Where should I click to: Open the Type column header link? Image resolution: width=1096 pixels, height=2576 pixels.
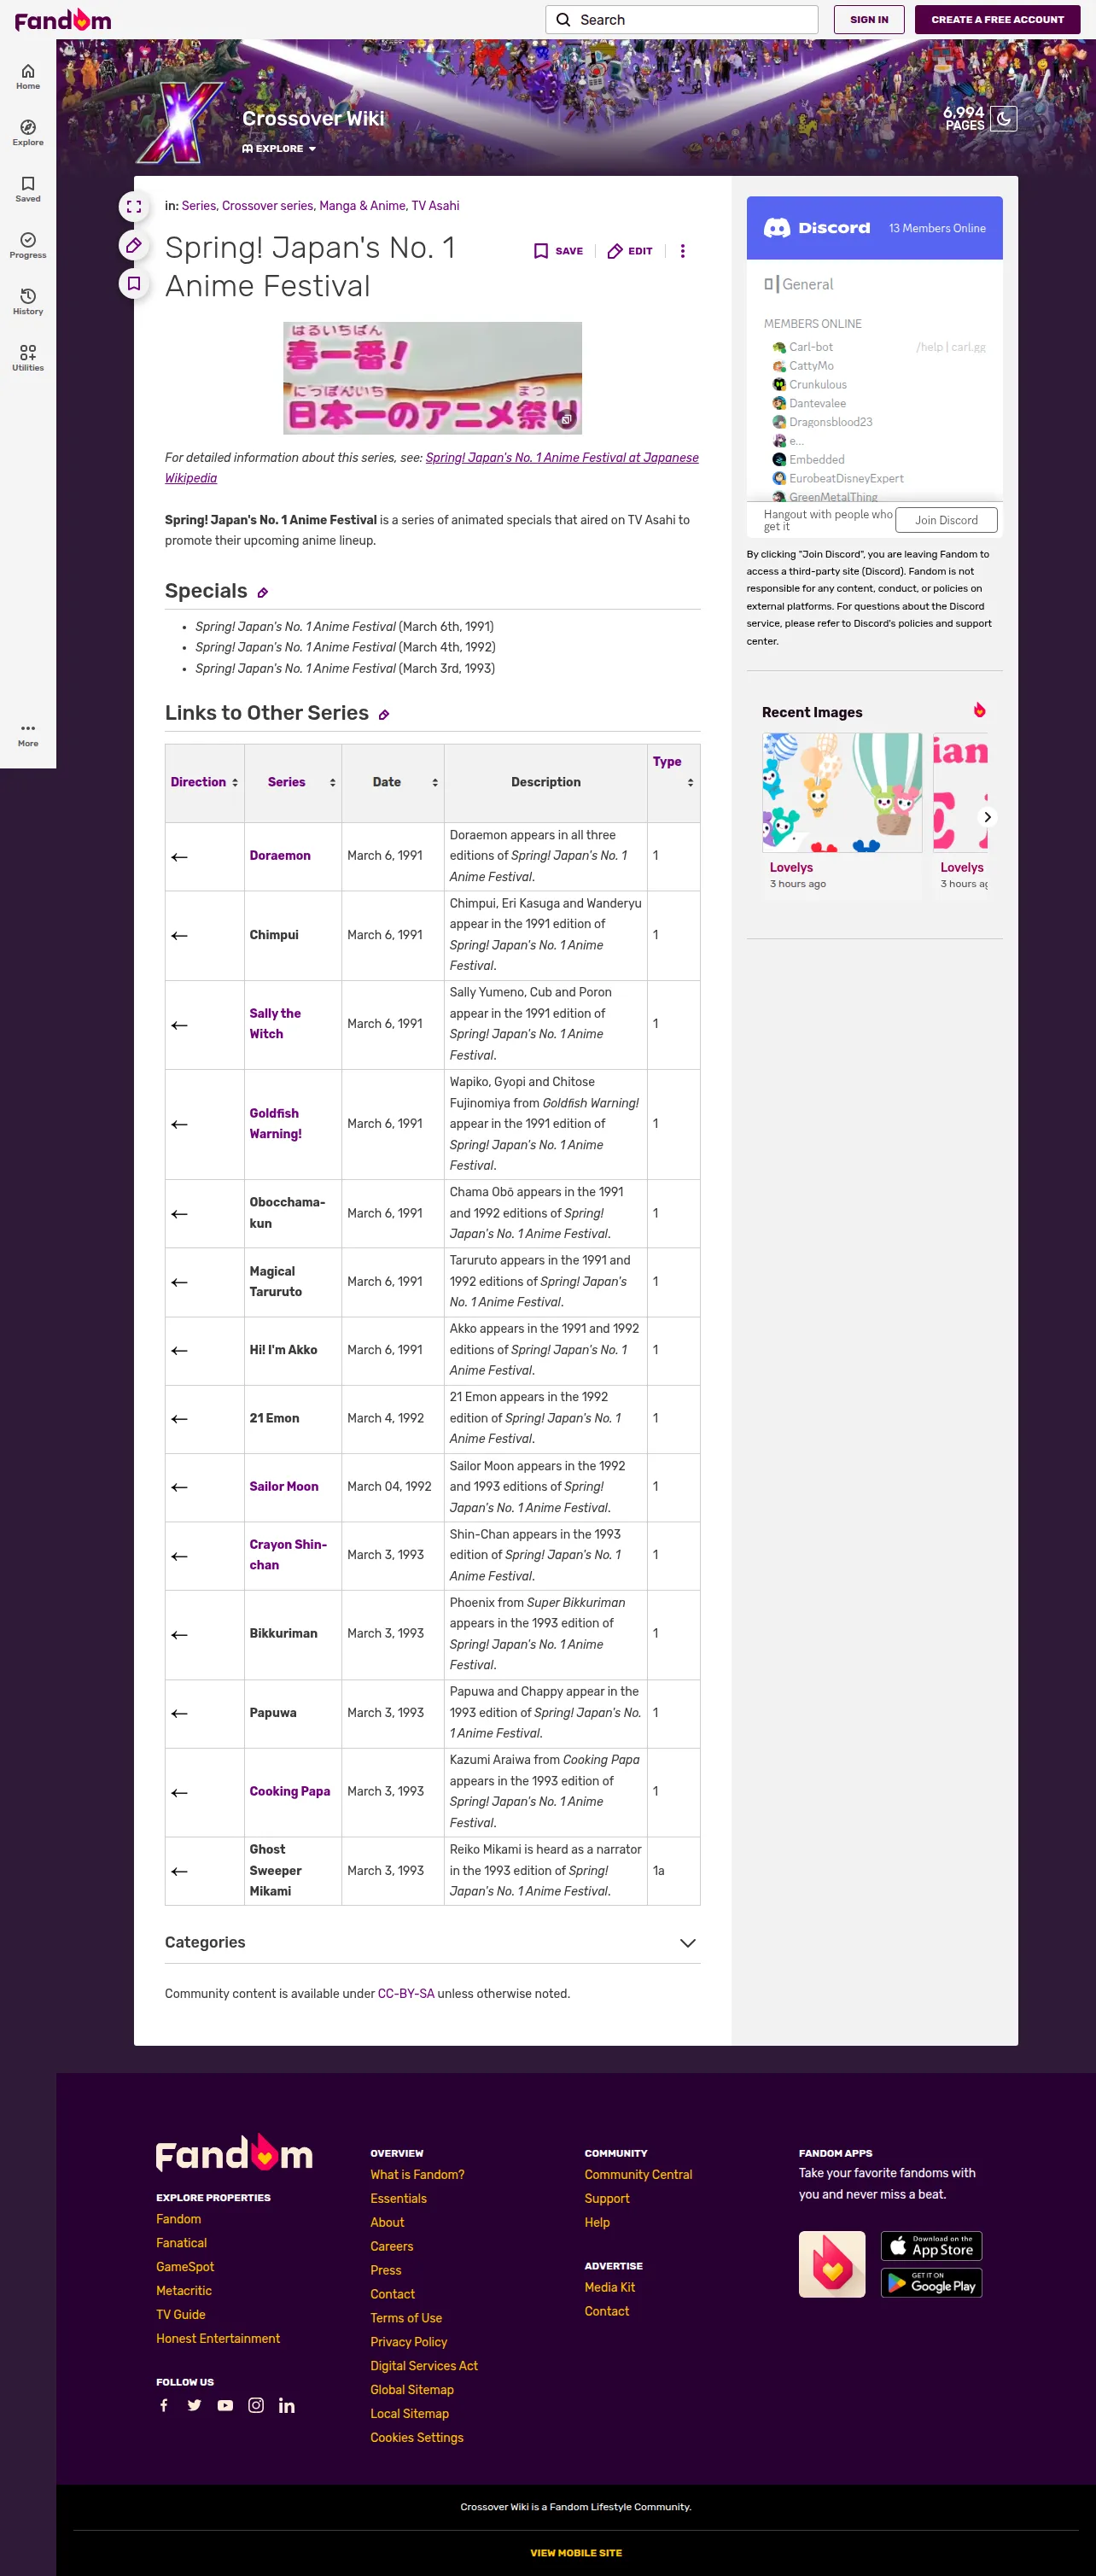pos(667,762)
